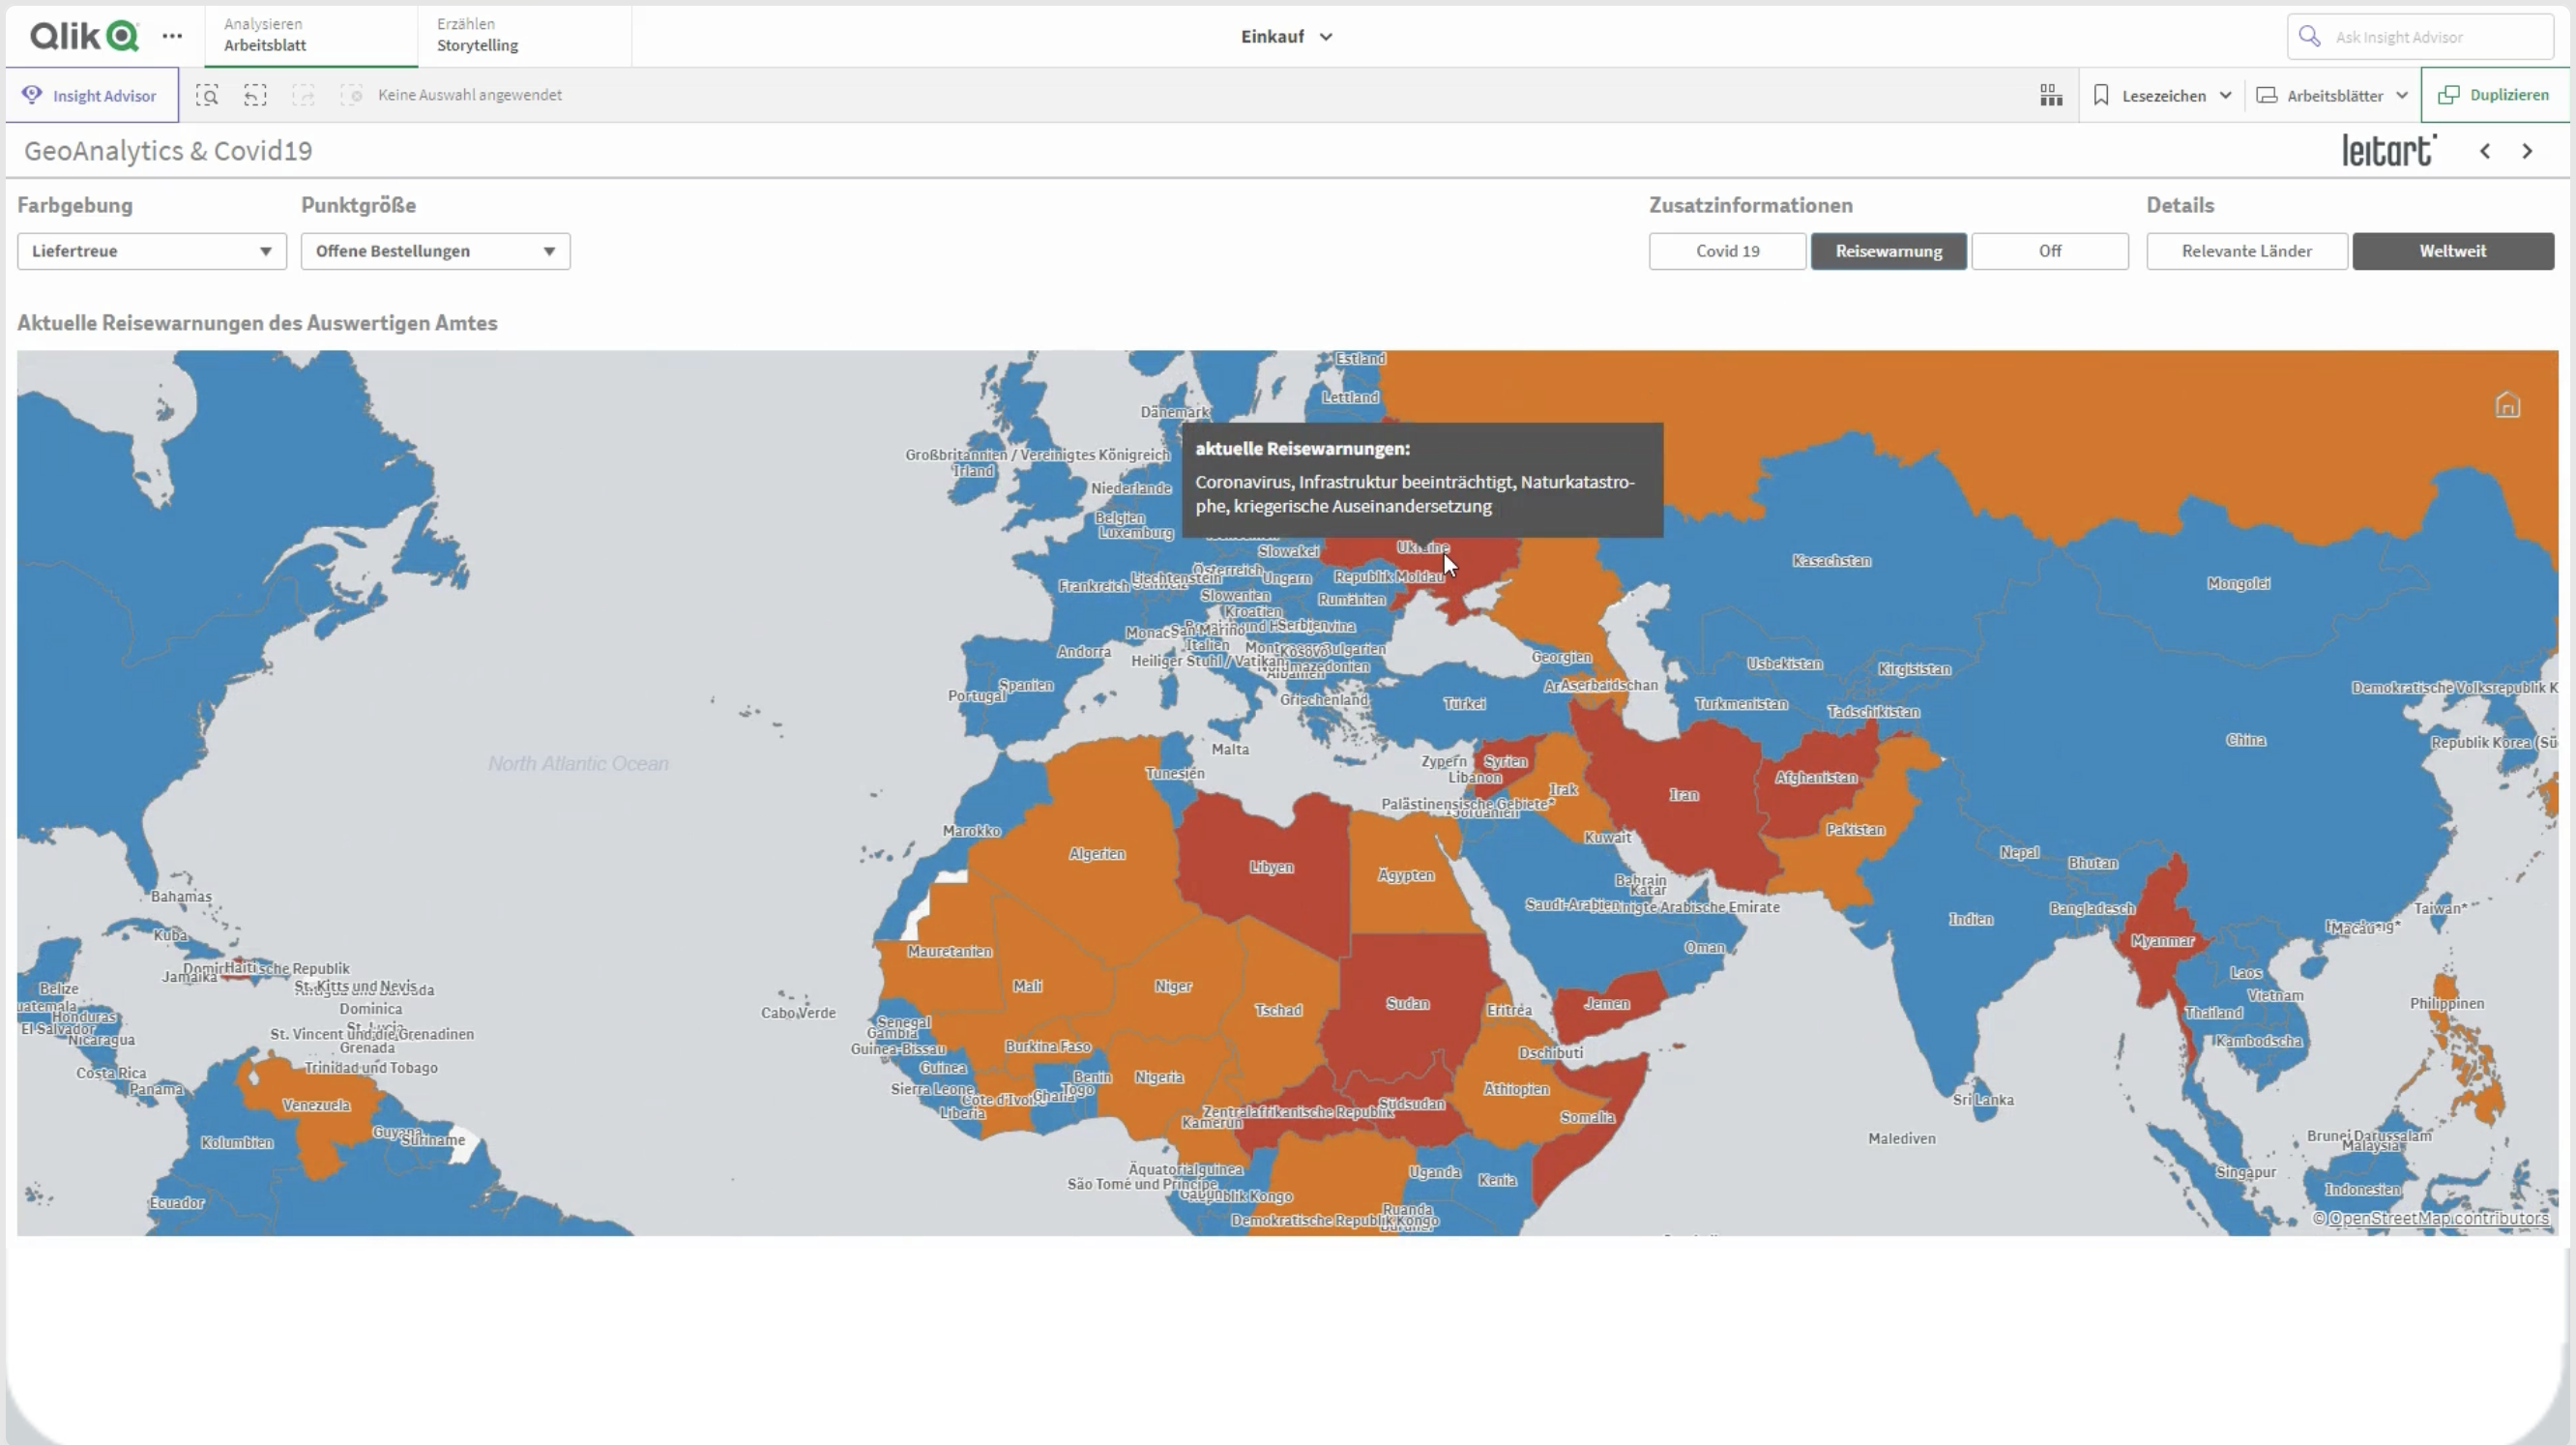Click the Tschad label on map
The image size is (2576, 1445).
point(1278,1010)
